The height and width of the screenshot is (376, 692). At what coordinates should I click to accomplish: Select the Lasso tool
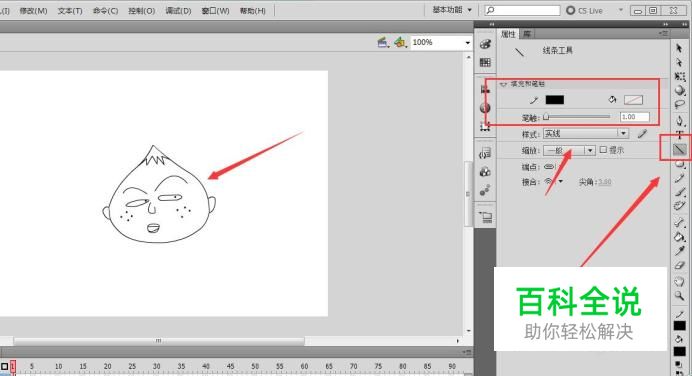680,105
